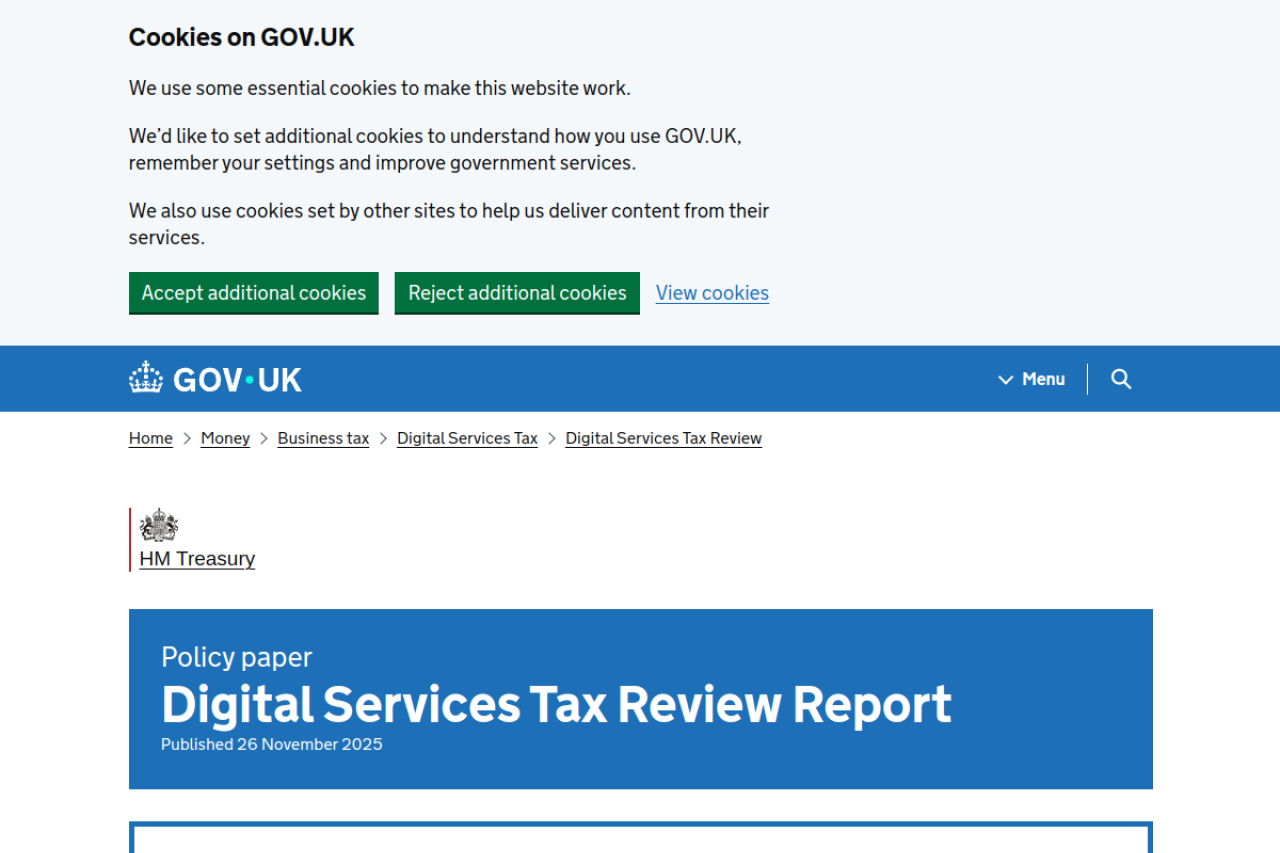This screenshot has height=853, width=1280.
Task: Go to Home breadcrumb
Action: [x=151, y=438]
